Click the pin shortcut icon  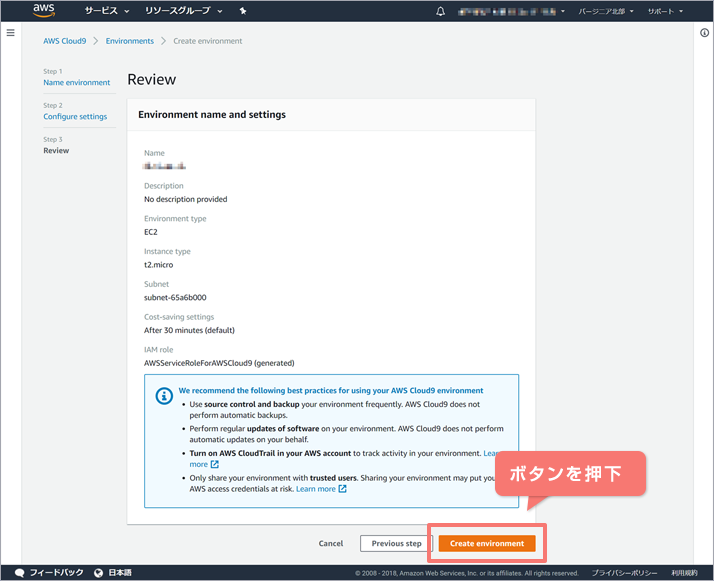pyautogui.click(x=243, y=11)
